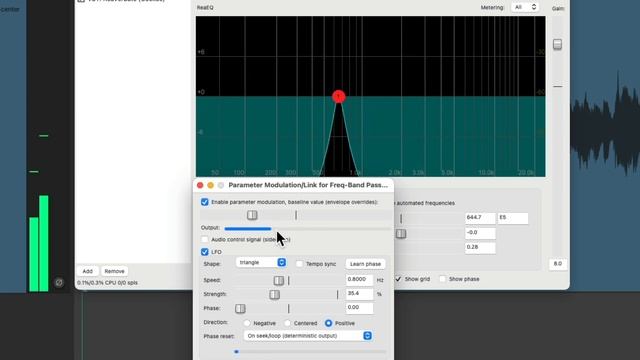The width and height of the screenshot is (640, 360).
Task: Click the Strength value field showing 35.4
Action: 359,294
